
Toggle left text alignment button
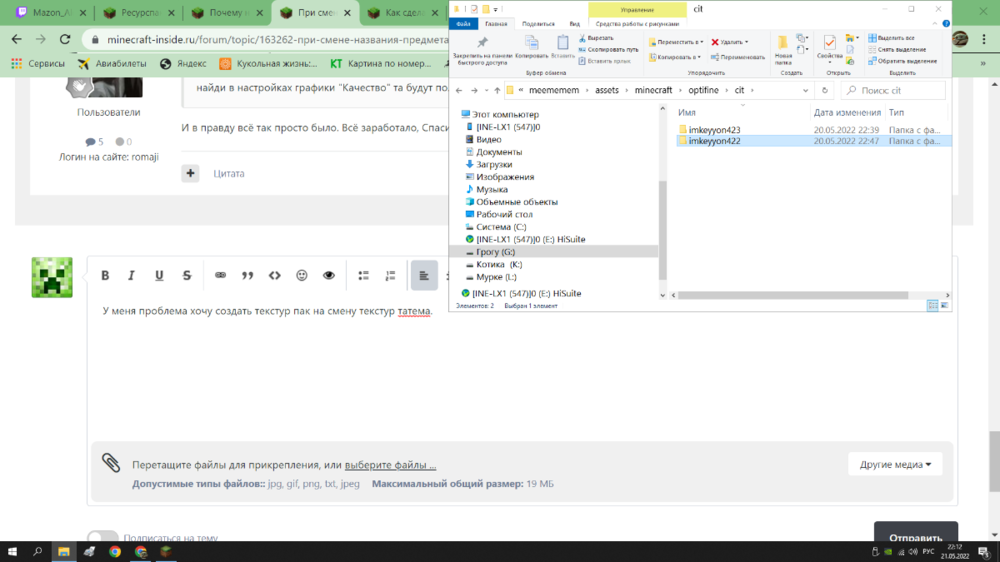click(424, 276)
